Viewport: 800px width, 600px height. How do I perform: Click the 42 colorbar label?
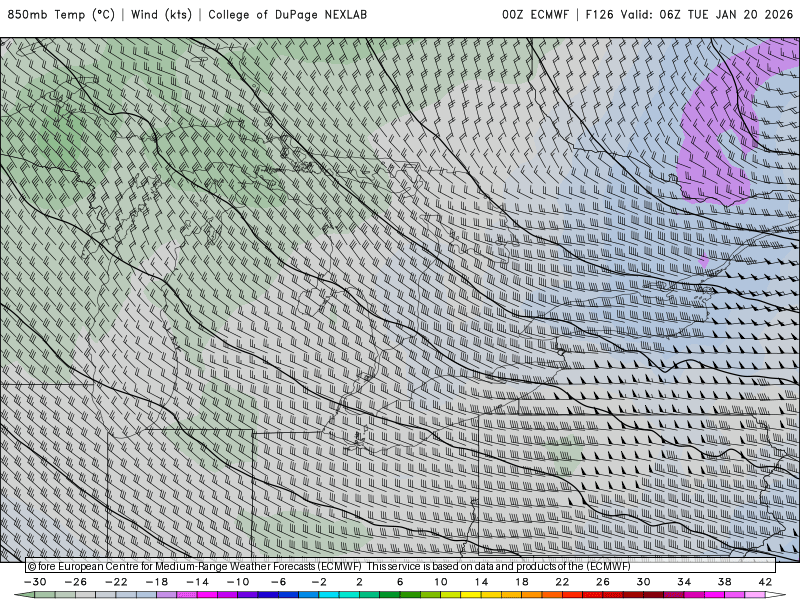(765, 582)
